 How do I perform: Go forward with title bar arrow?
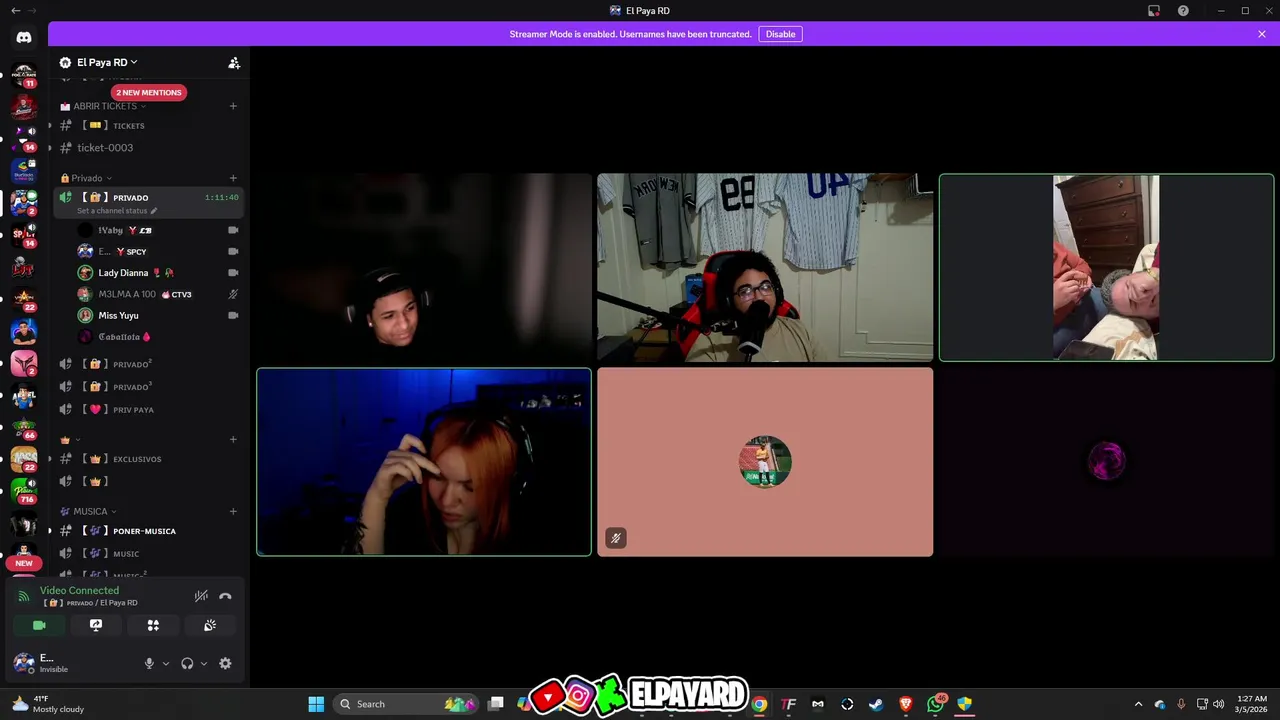tap(32, 10)
